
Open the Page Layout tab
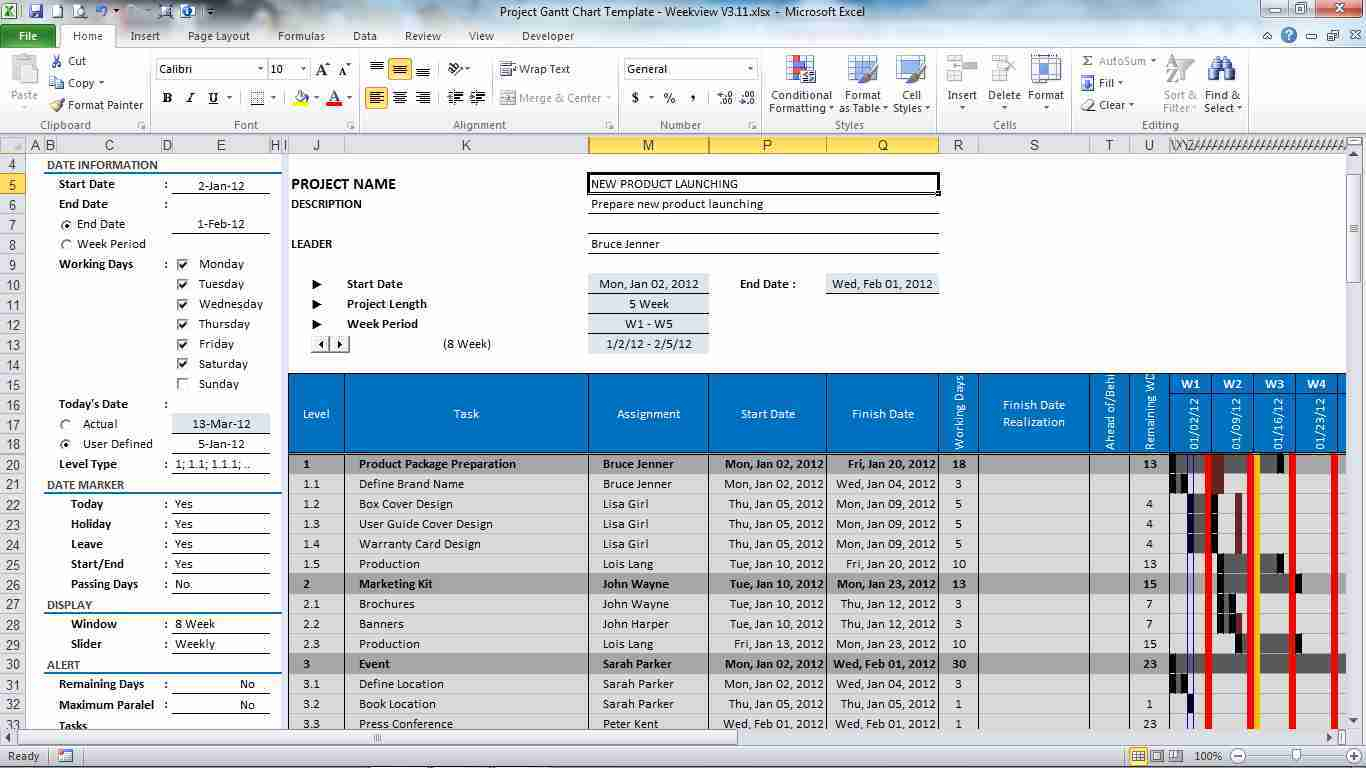pyautogui.click(x=218, y=35)
